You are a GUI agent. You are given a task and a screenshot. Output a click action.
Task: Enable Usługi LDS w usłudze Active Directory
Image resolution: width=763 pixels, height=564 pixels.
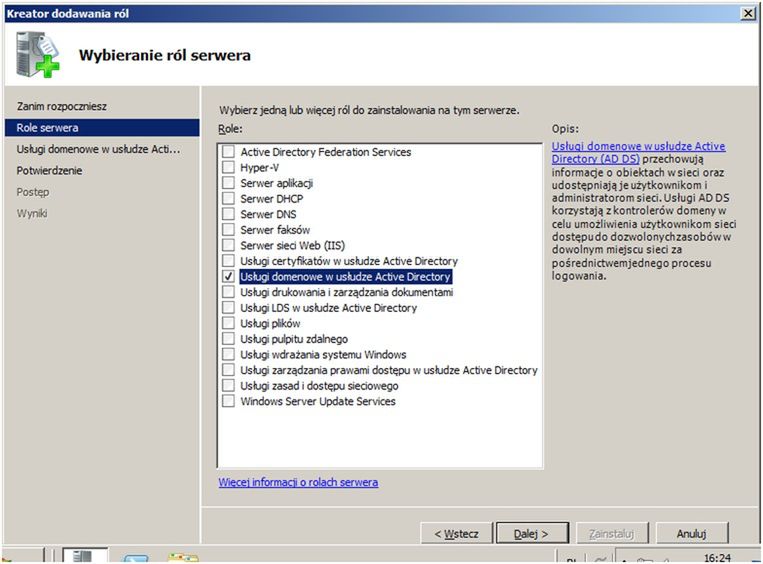[228, 308]
